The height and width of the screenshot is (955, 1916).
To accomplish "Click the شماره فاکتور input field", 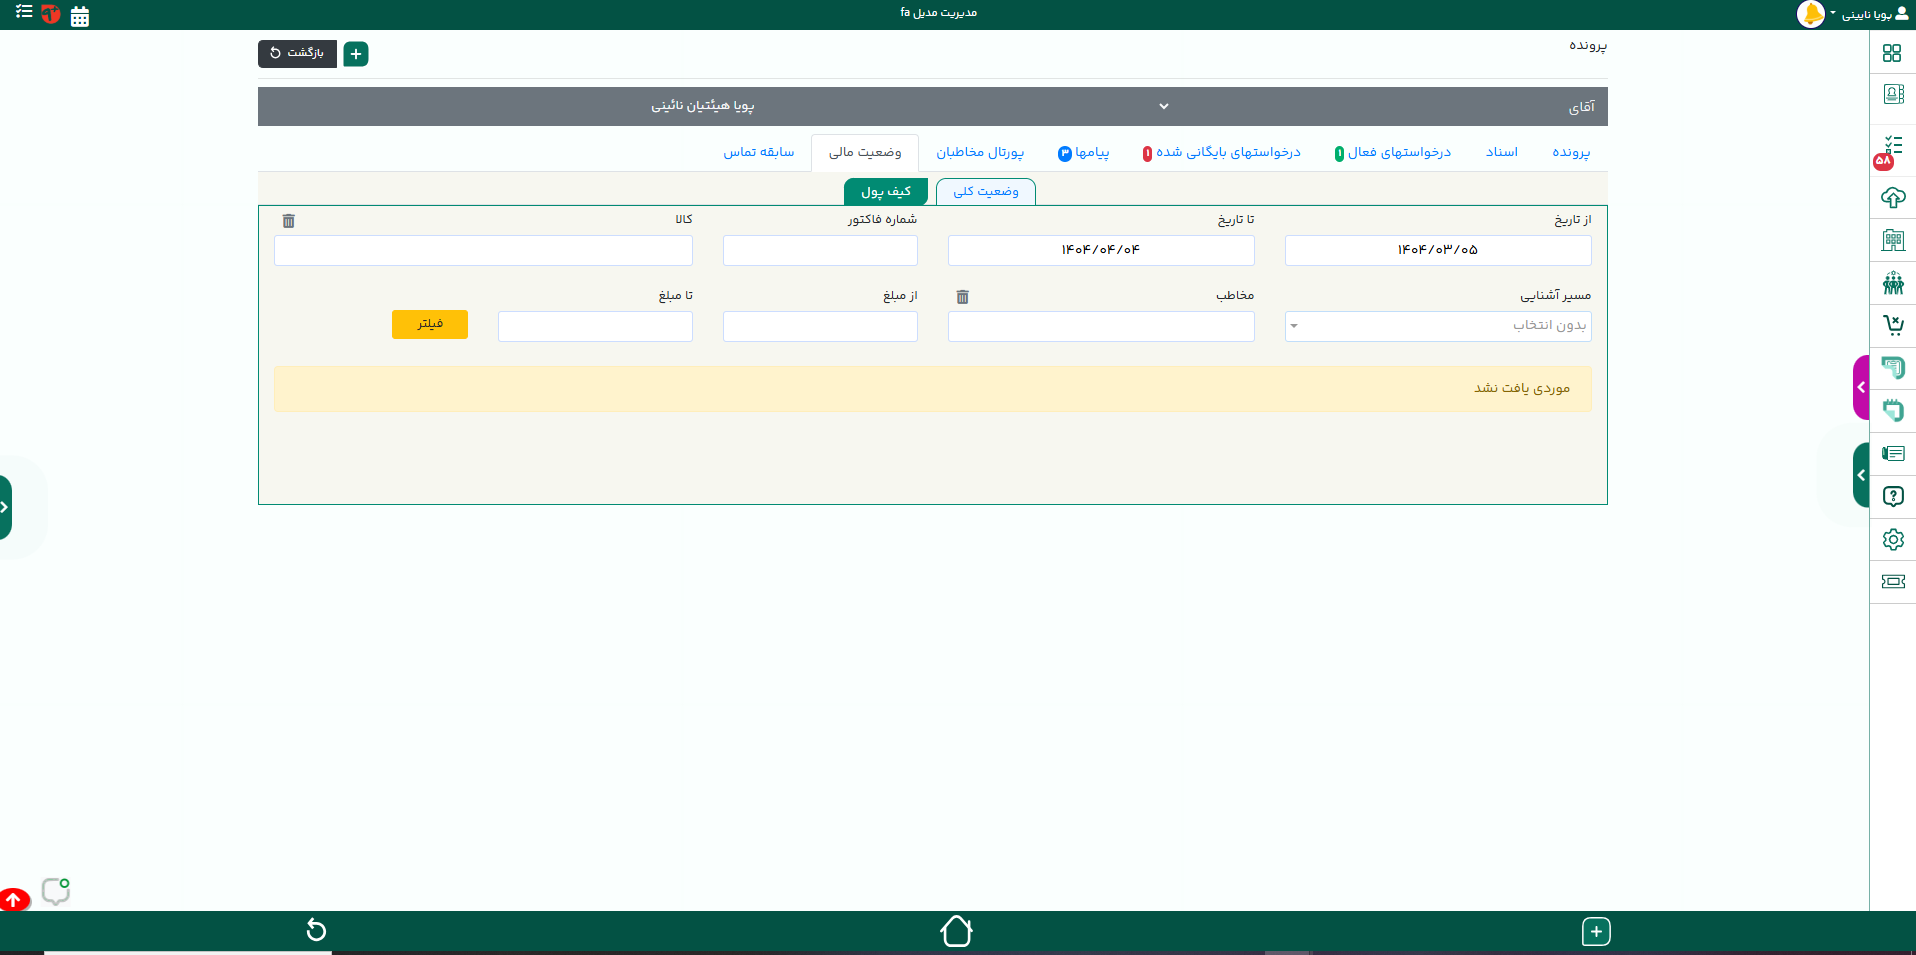I will point(820,251).
